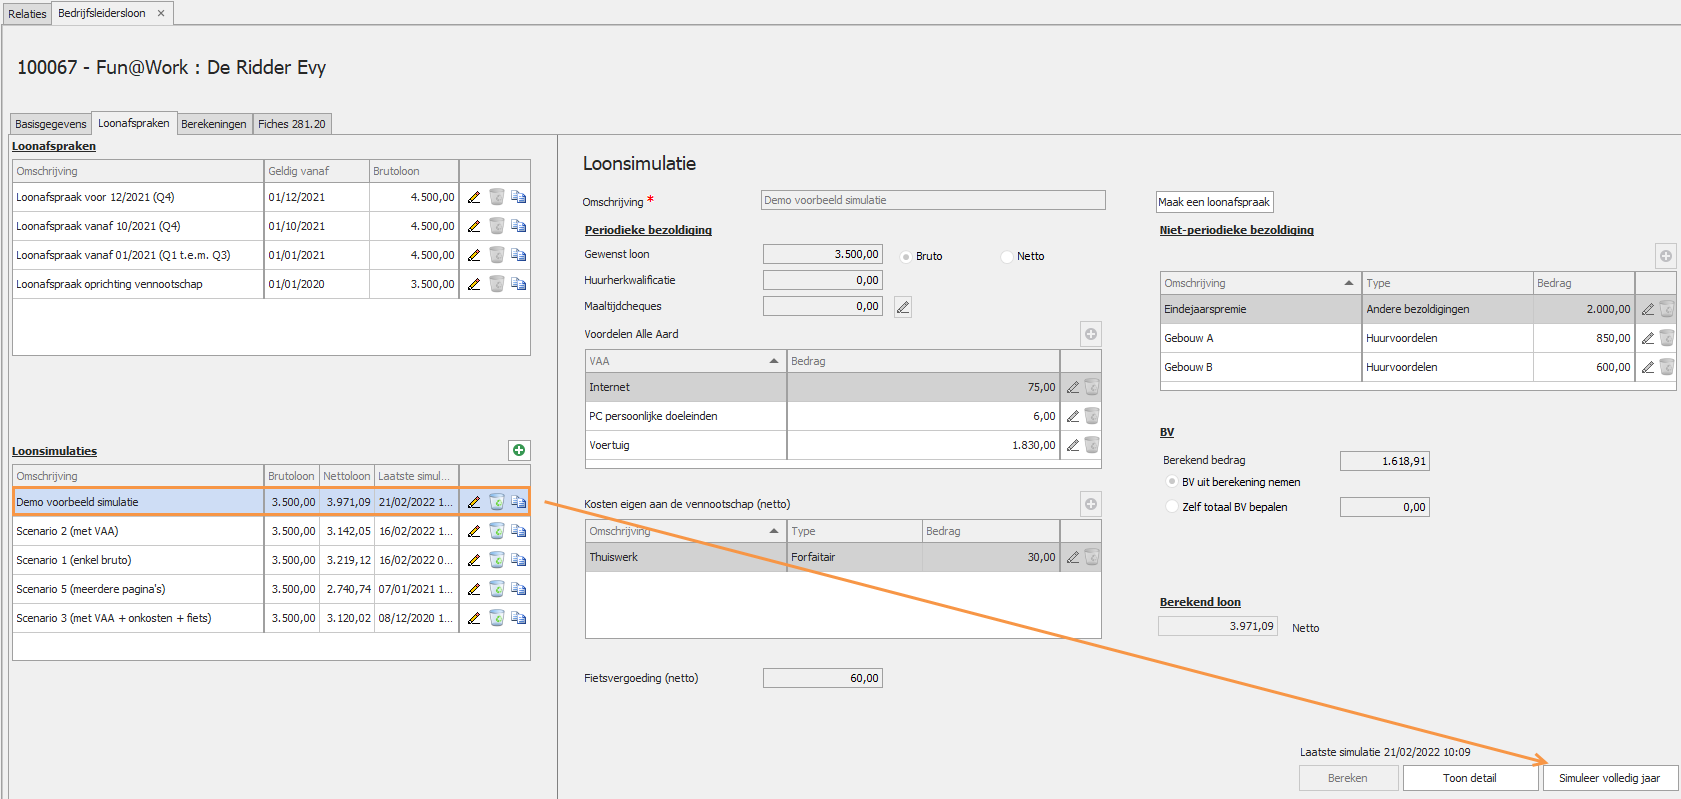Select the Netto radio button

[x=1007, y=257]
